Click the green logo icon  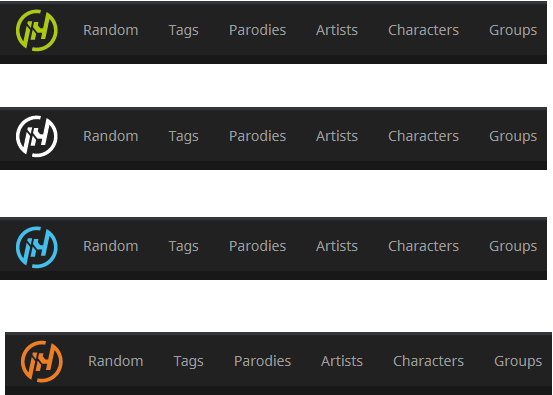tap(37, 30)
